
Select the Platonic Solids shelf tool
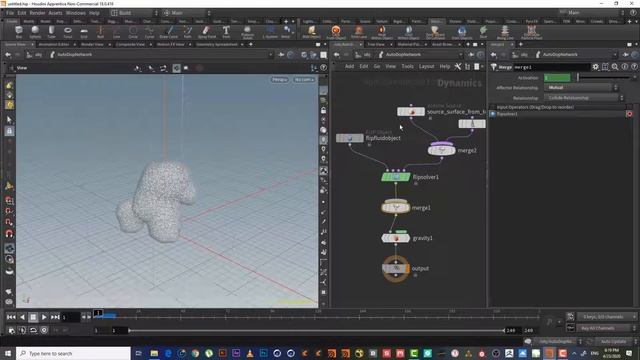(x=247, y=31)
